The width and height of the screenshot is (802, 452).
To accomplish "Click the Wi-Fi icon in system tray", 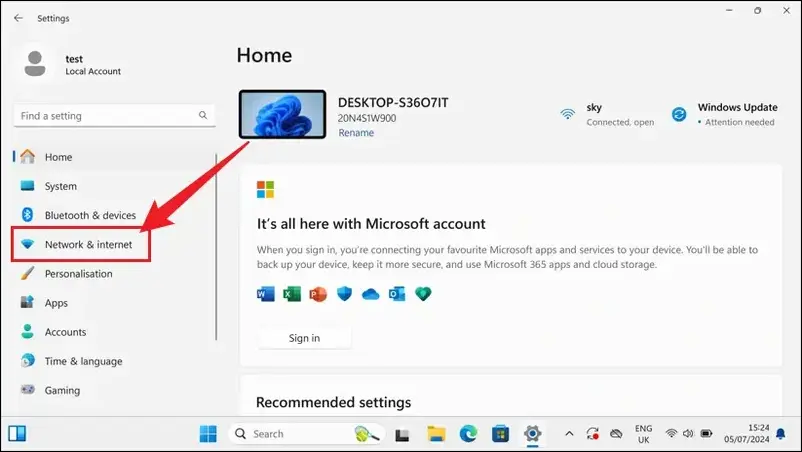I will pyautogui.click(x=671, y=434).
